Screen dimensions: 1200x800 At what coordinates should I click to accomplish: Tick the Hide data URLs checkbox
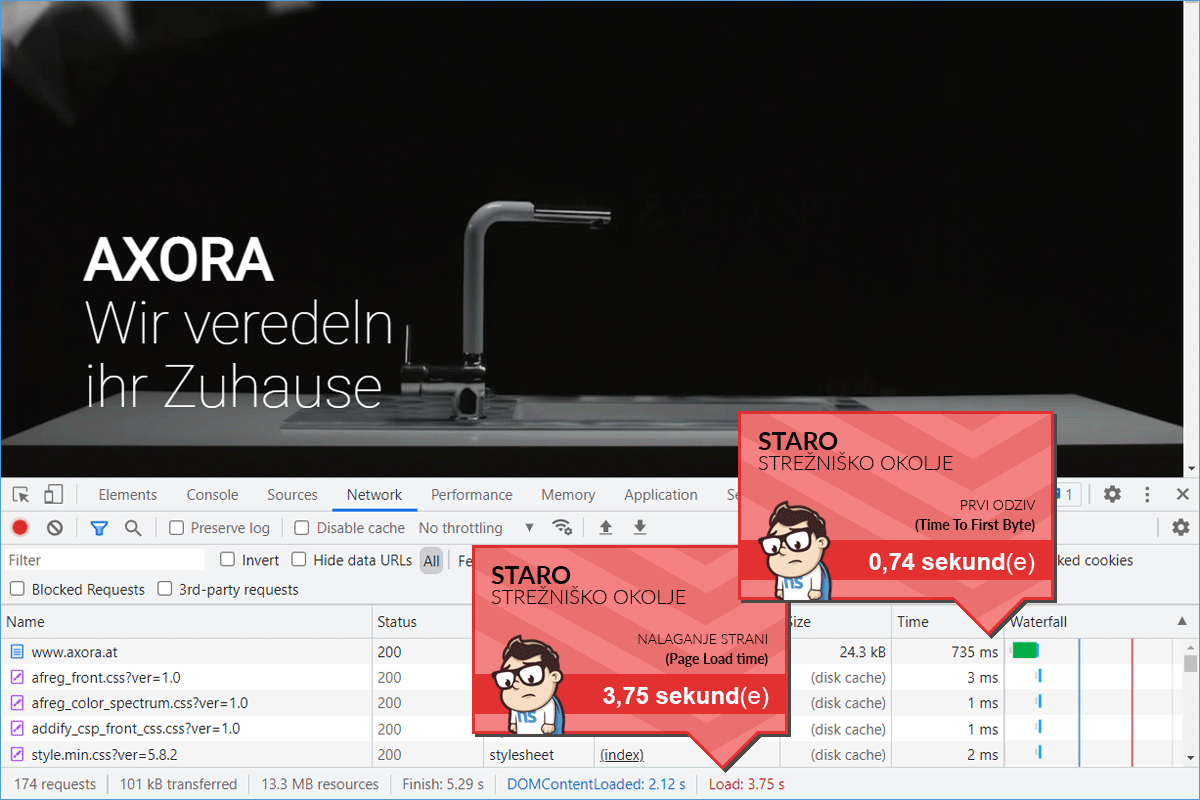299,560
